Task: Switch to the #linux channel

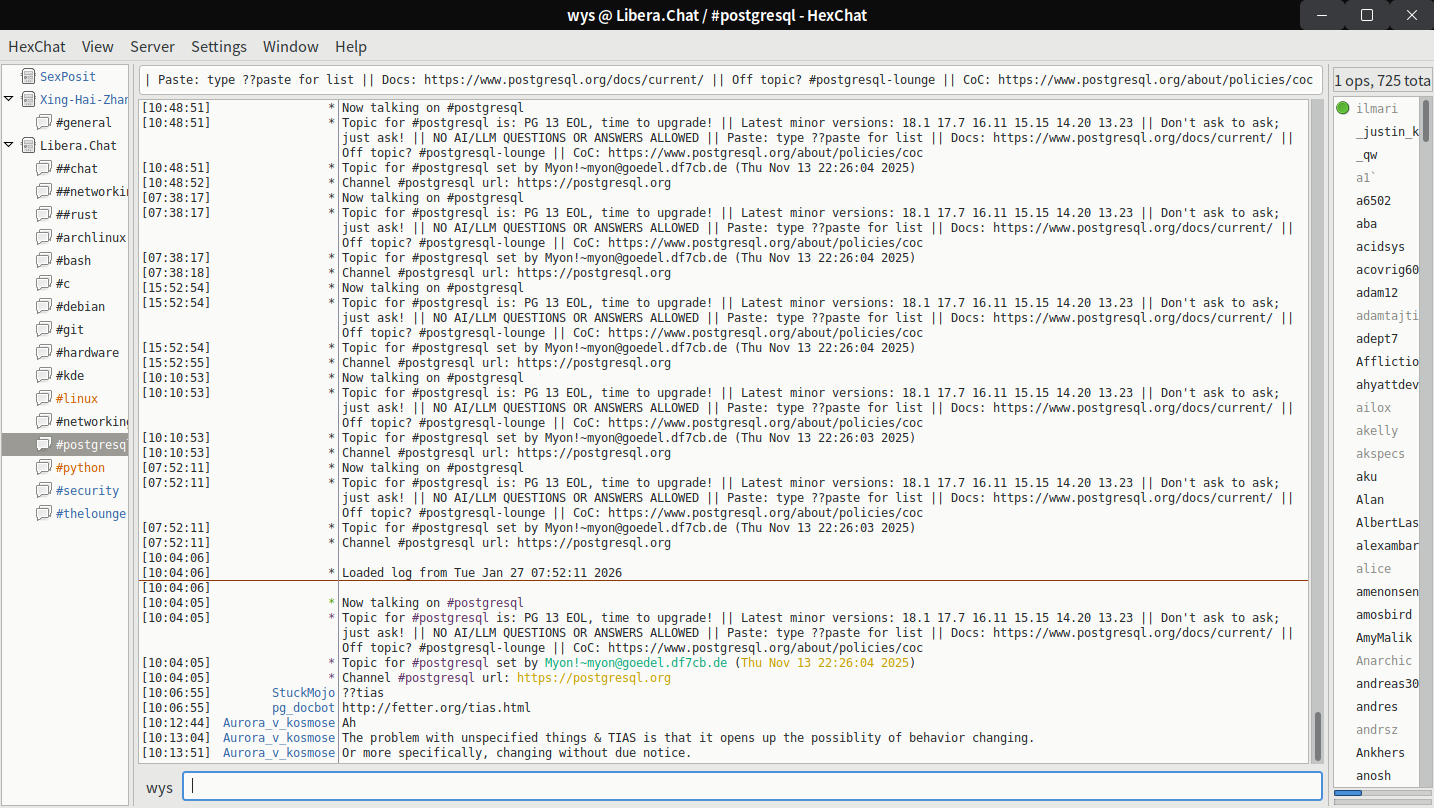Action: click(76, 398)
